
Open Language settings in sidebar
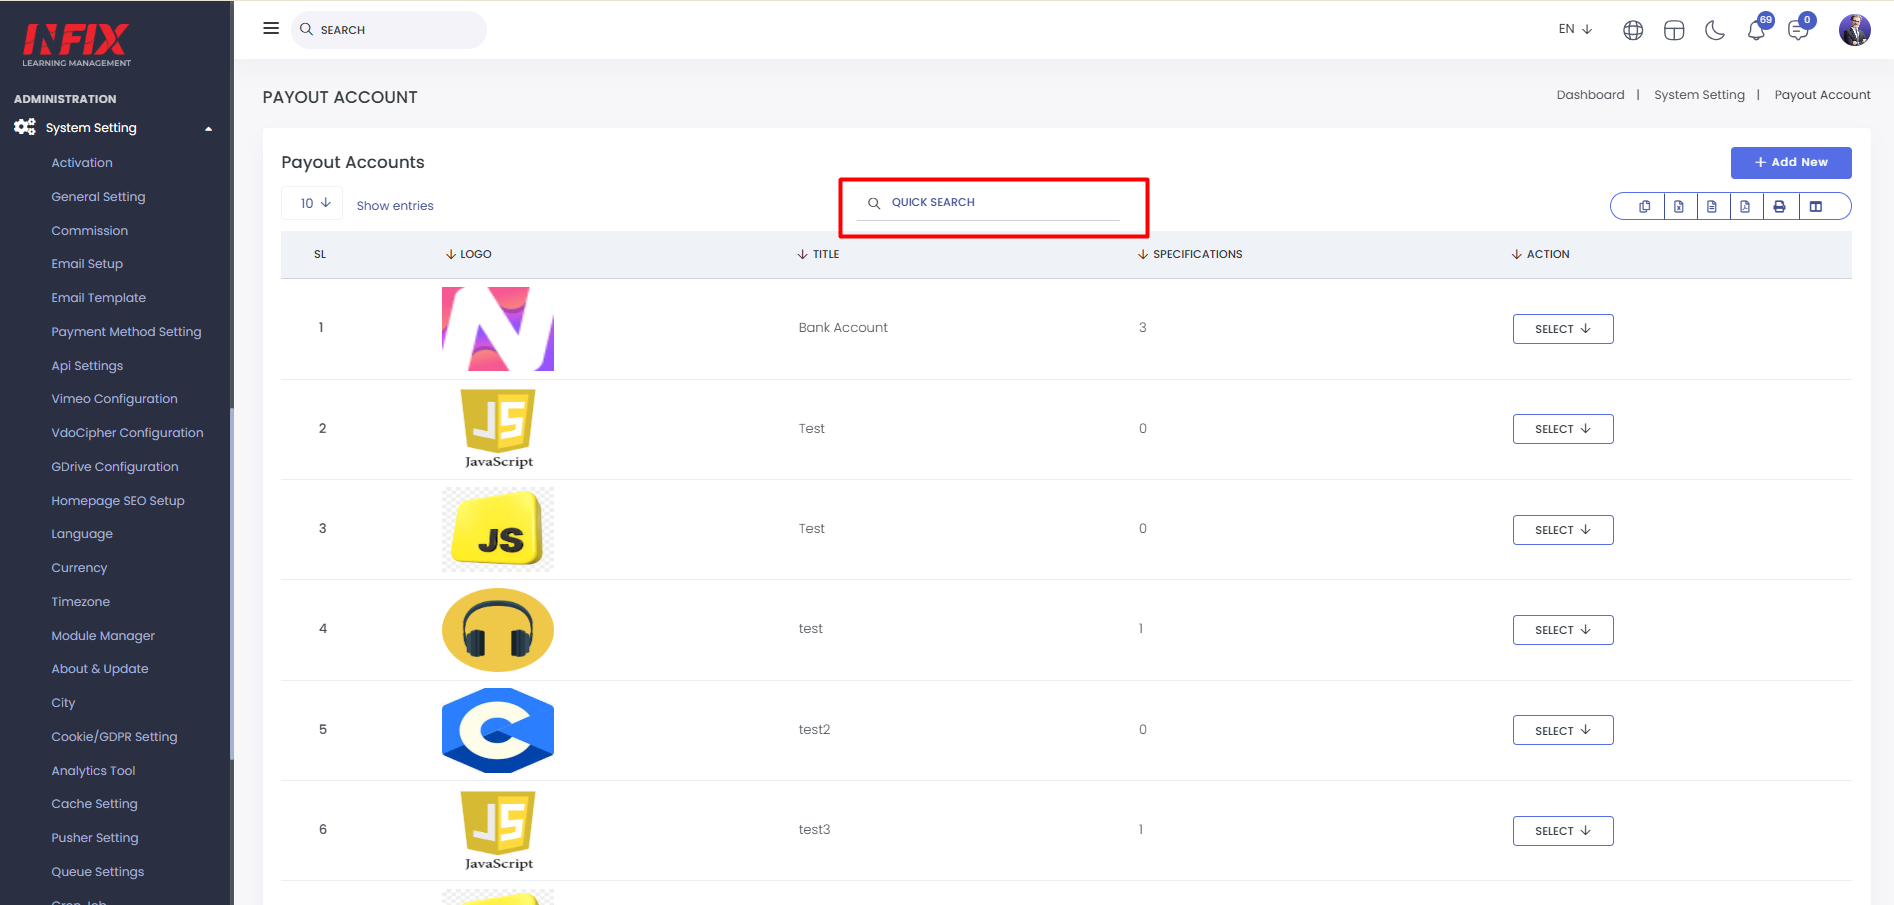82,534
